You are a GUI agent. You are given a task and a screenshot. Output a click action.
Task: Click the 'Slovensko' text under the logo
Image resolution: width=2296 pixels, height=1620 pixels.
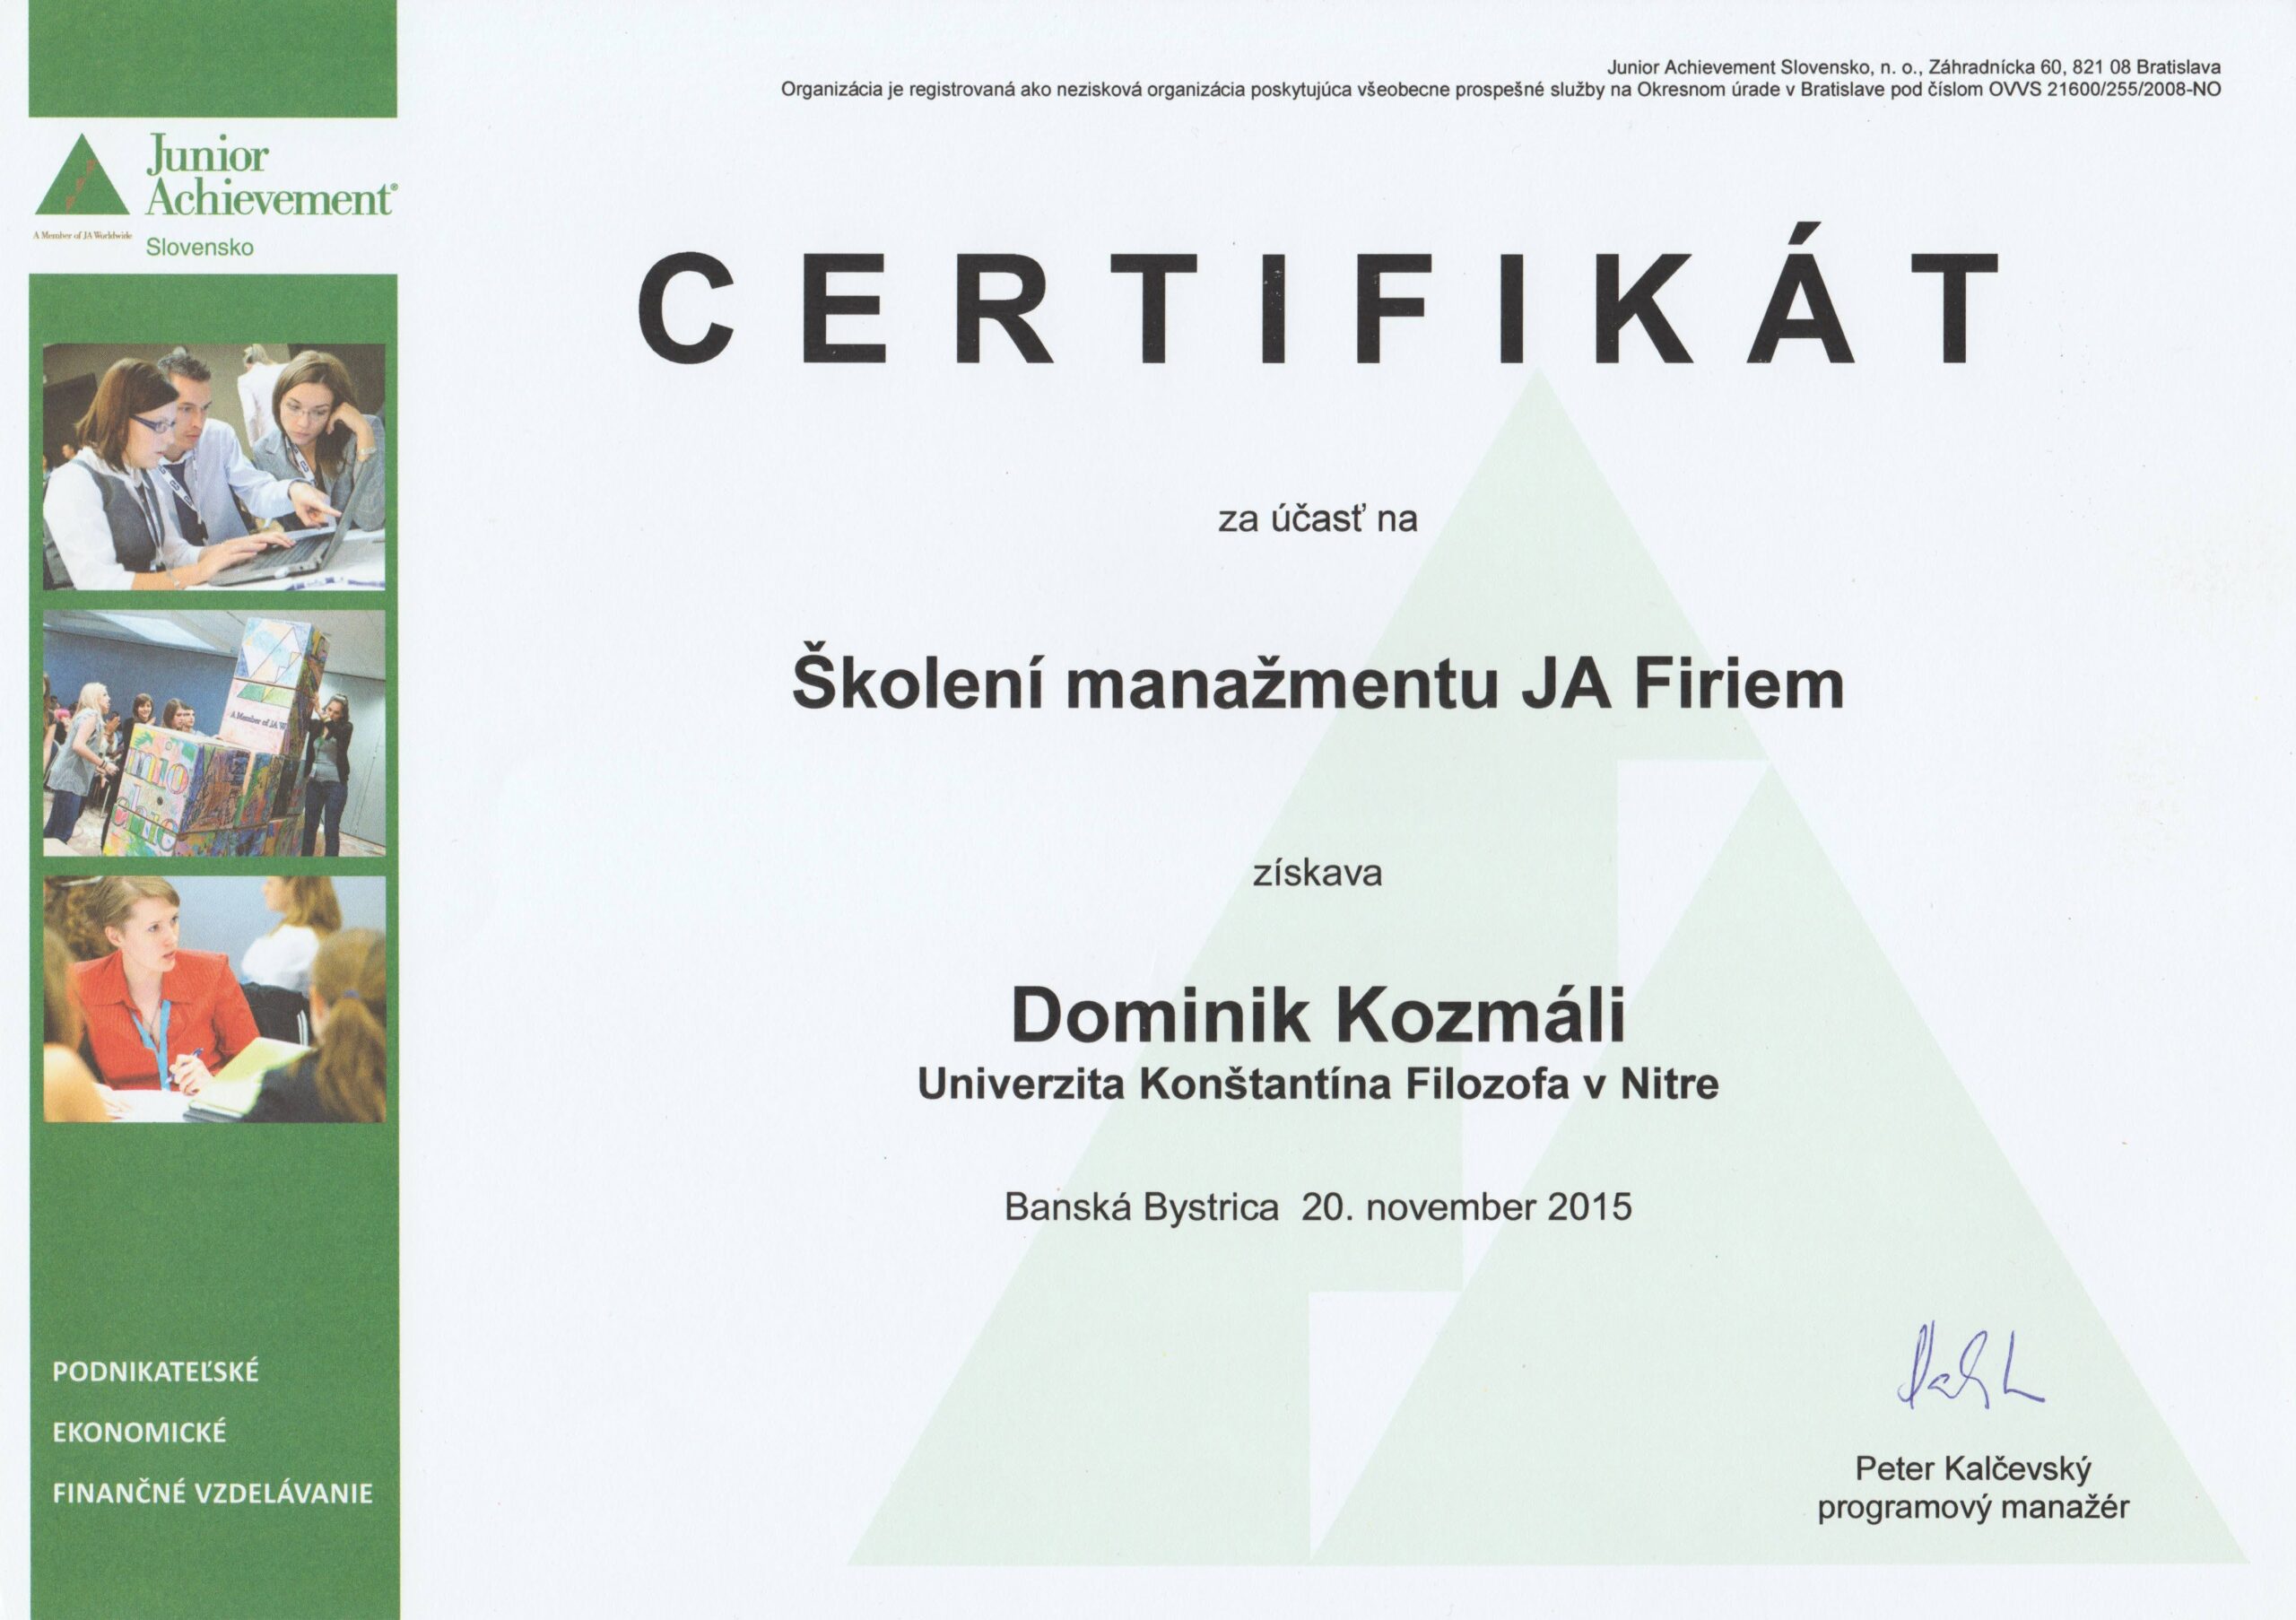pyautogui.click(x=200, y=247)
